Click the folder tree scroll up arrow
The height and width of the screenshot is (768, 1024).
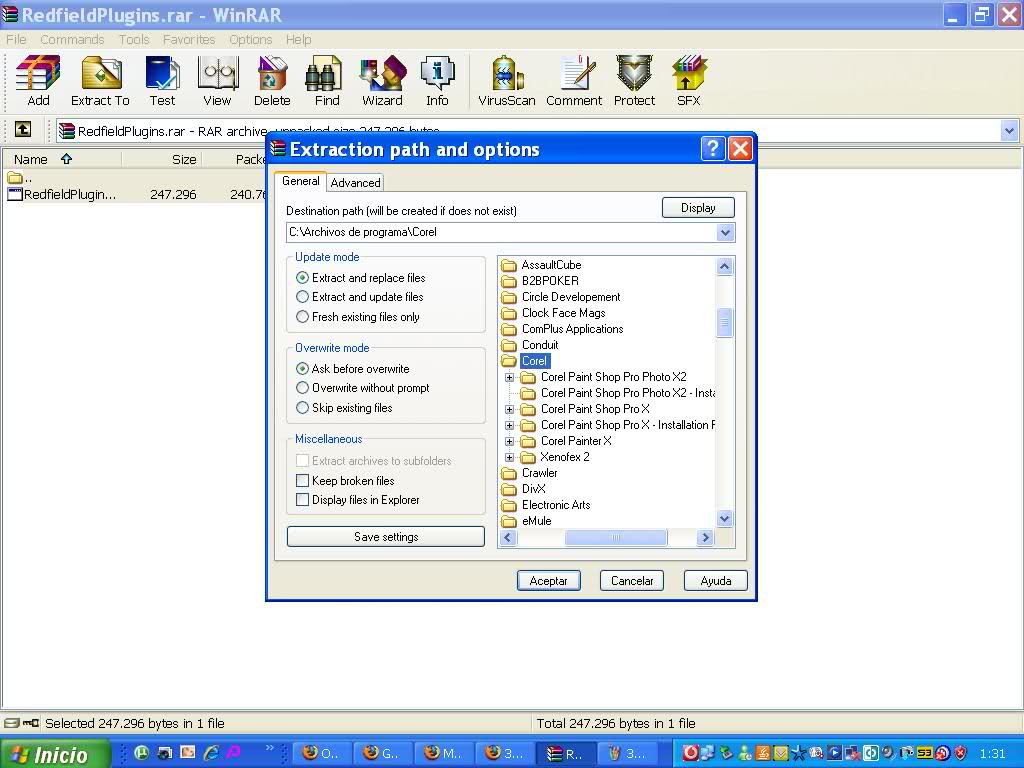pyautogui.click(x=724, y=266)
